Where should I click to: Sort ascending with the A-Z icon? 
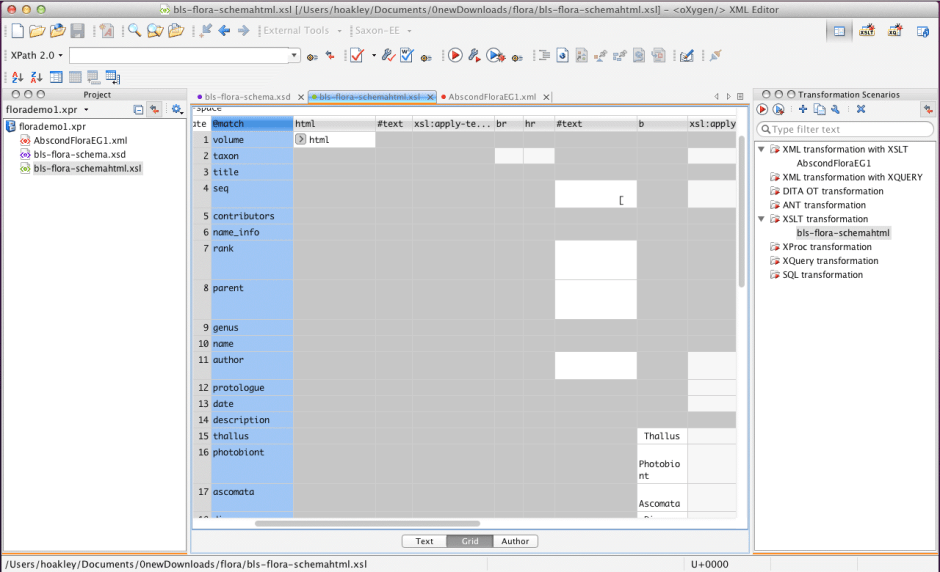pos(17,77)
